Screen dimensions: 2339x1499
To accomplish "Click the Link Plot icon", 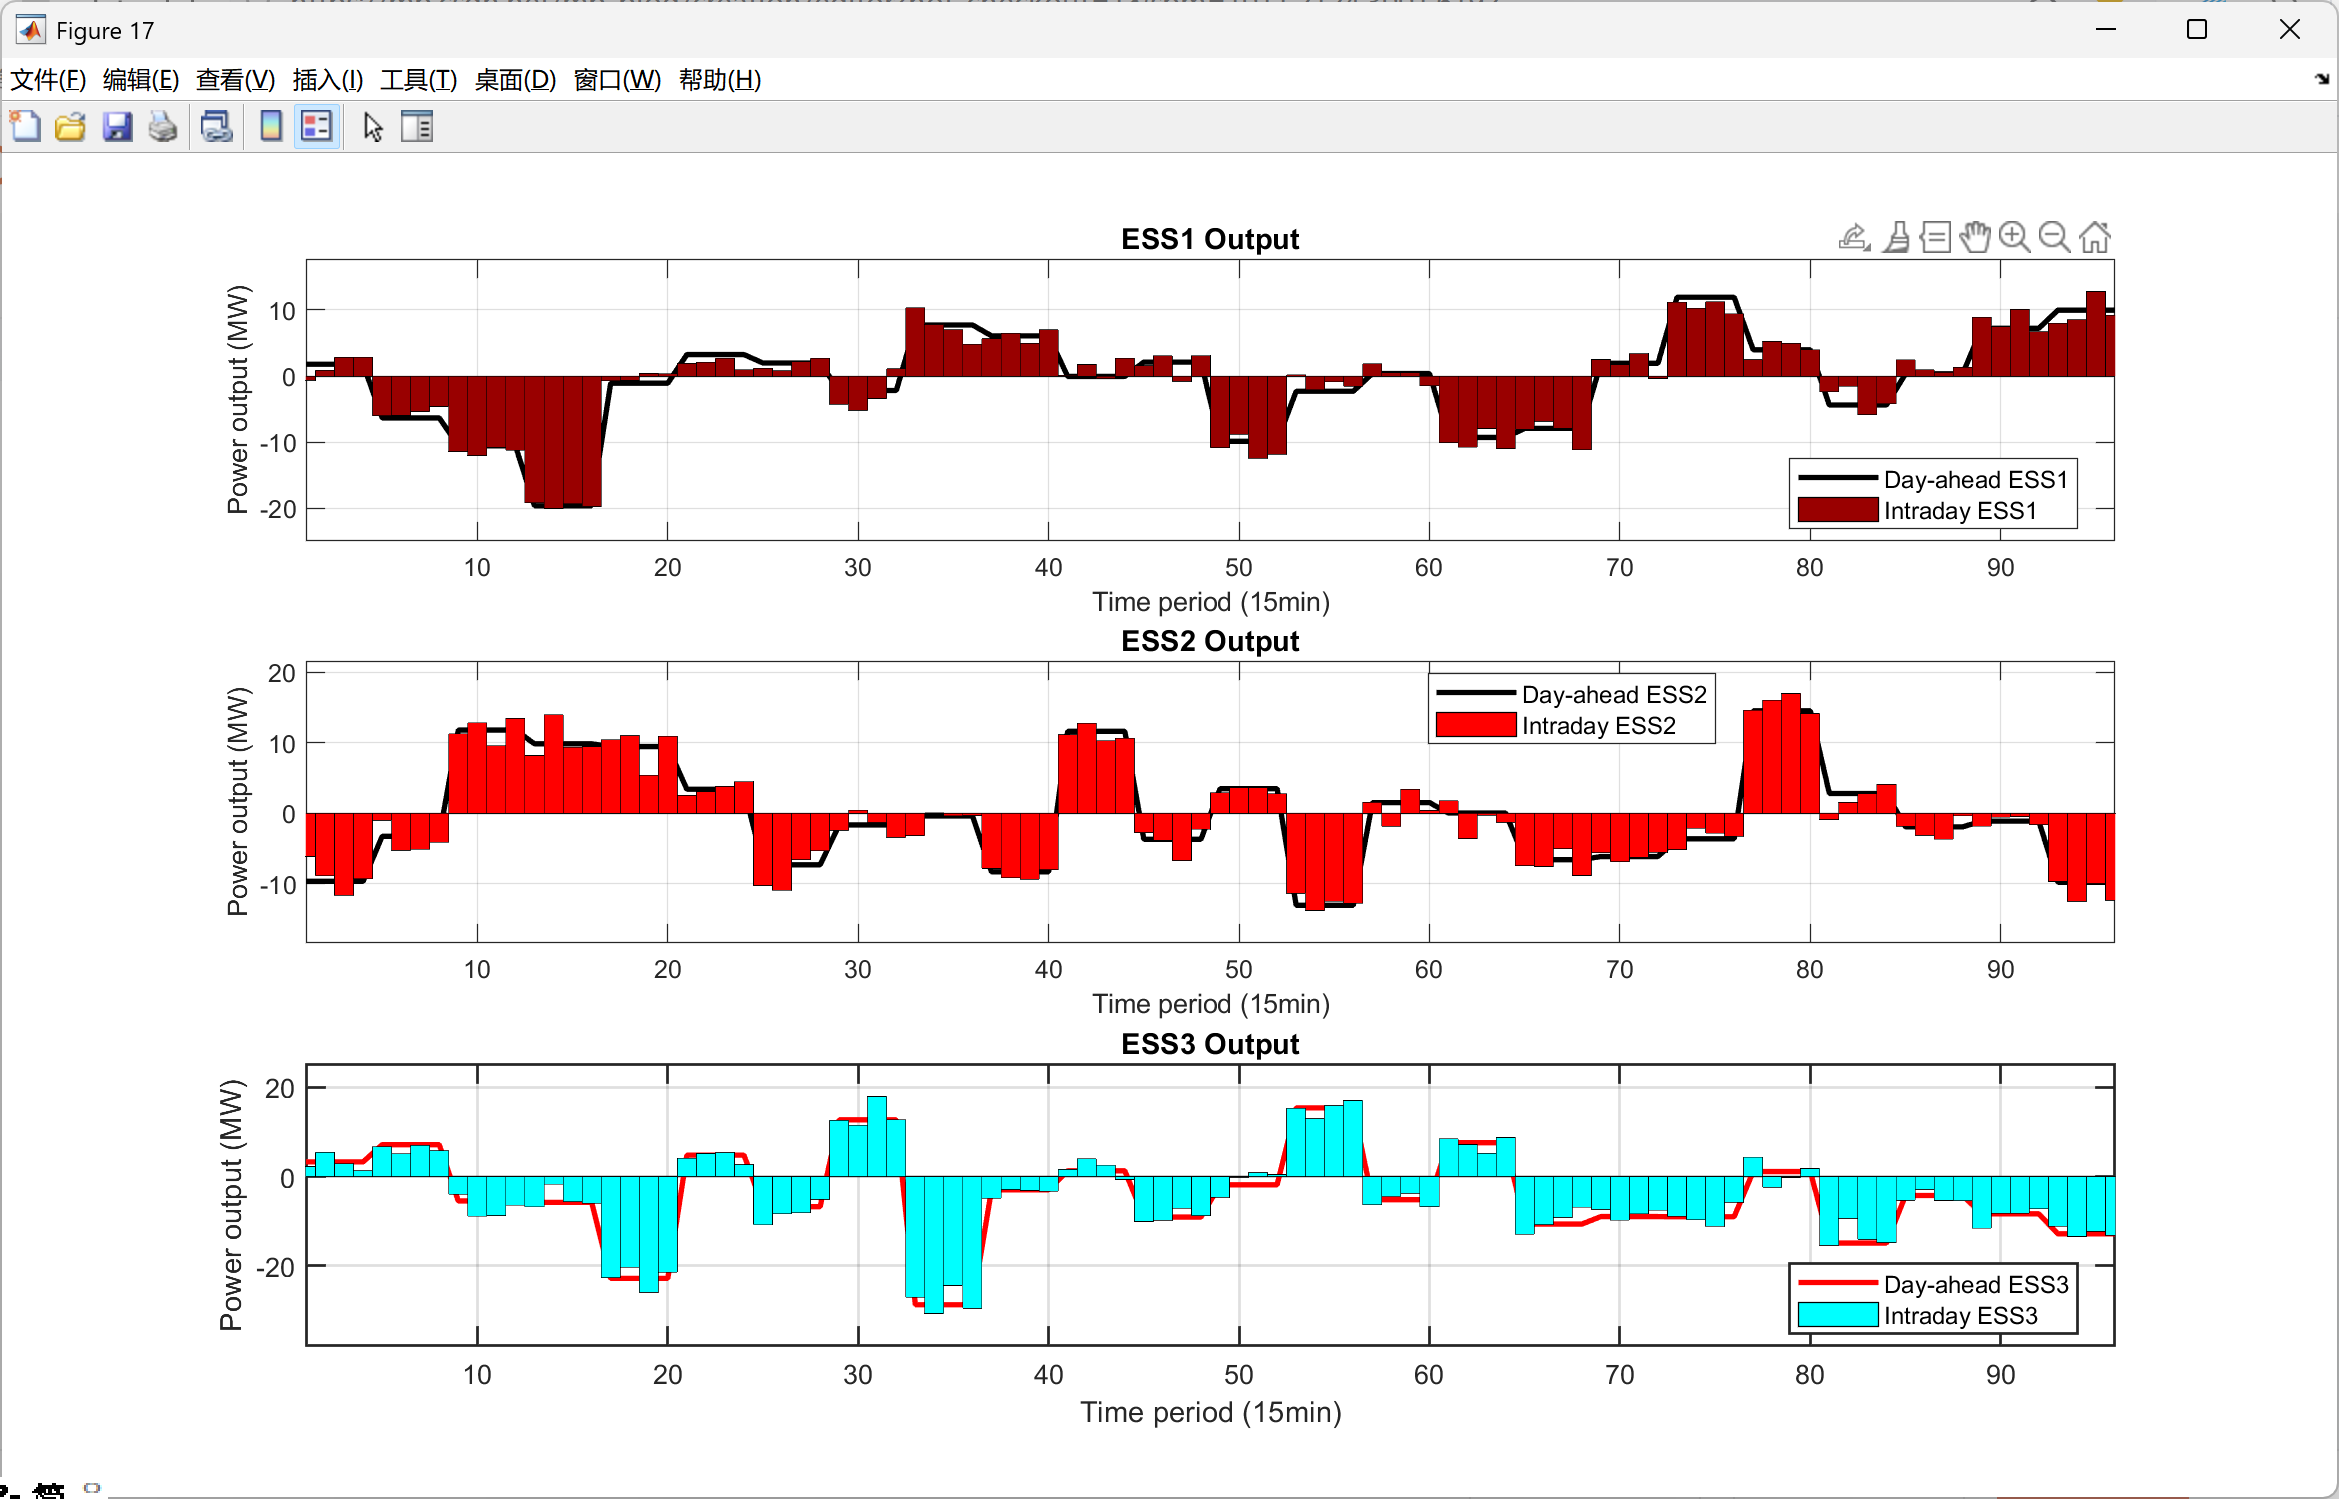I will 216,127.
